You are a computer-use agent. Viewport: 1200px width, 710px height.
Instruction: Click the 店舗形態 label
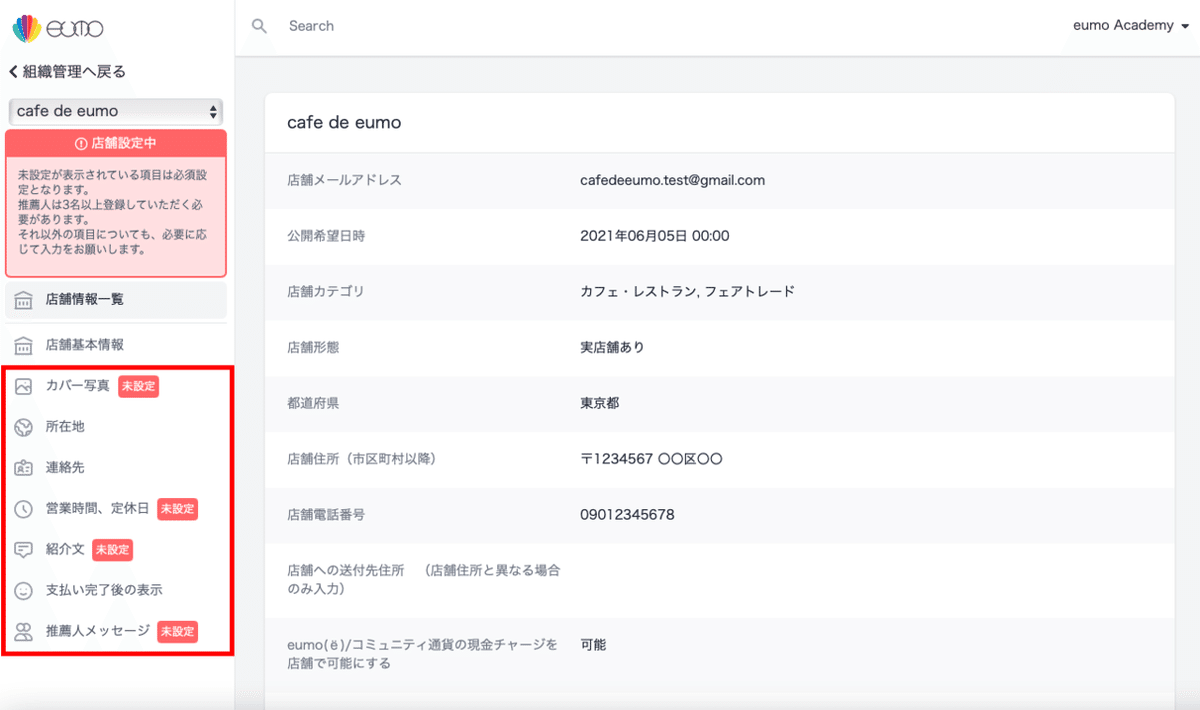pyautogui.click(x=313, y=348)
